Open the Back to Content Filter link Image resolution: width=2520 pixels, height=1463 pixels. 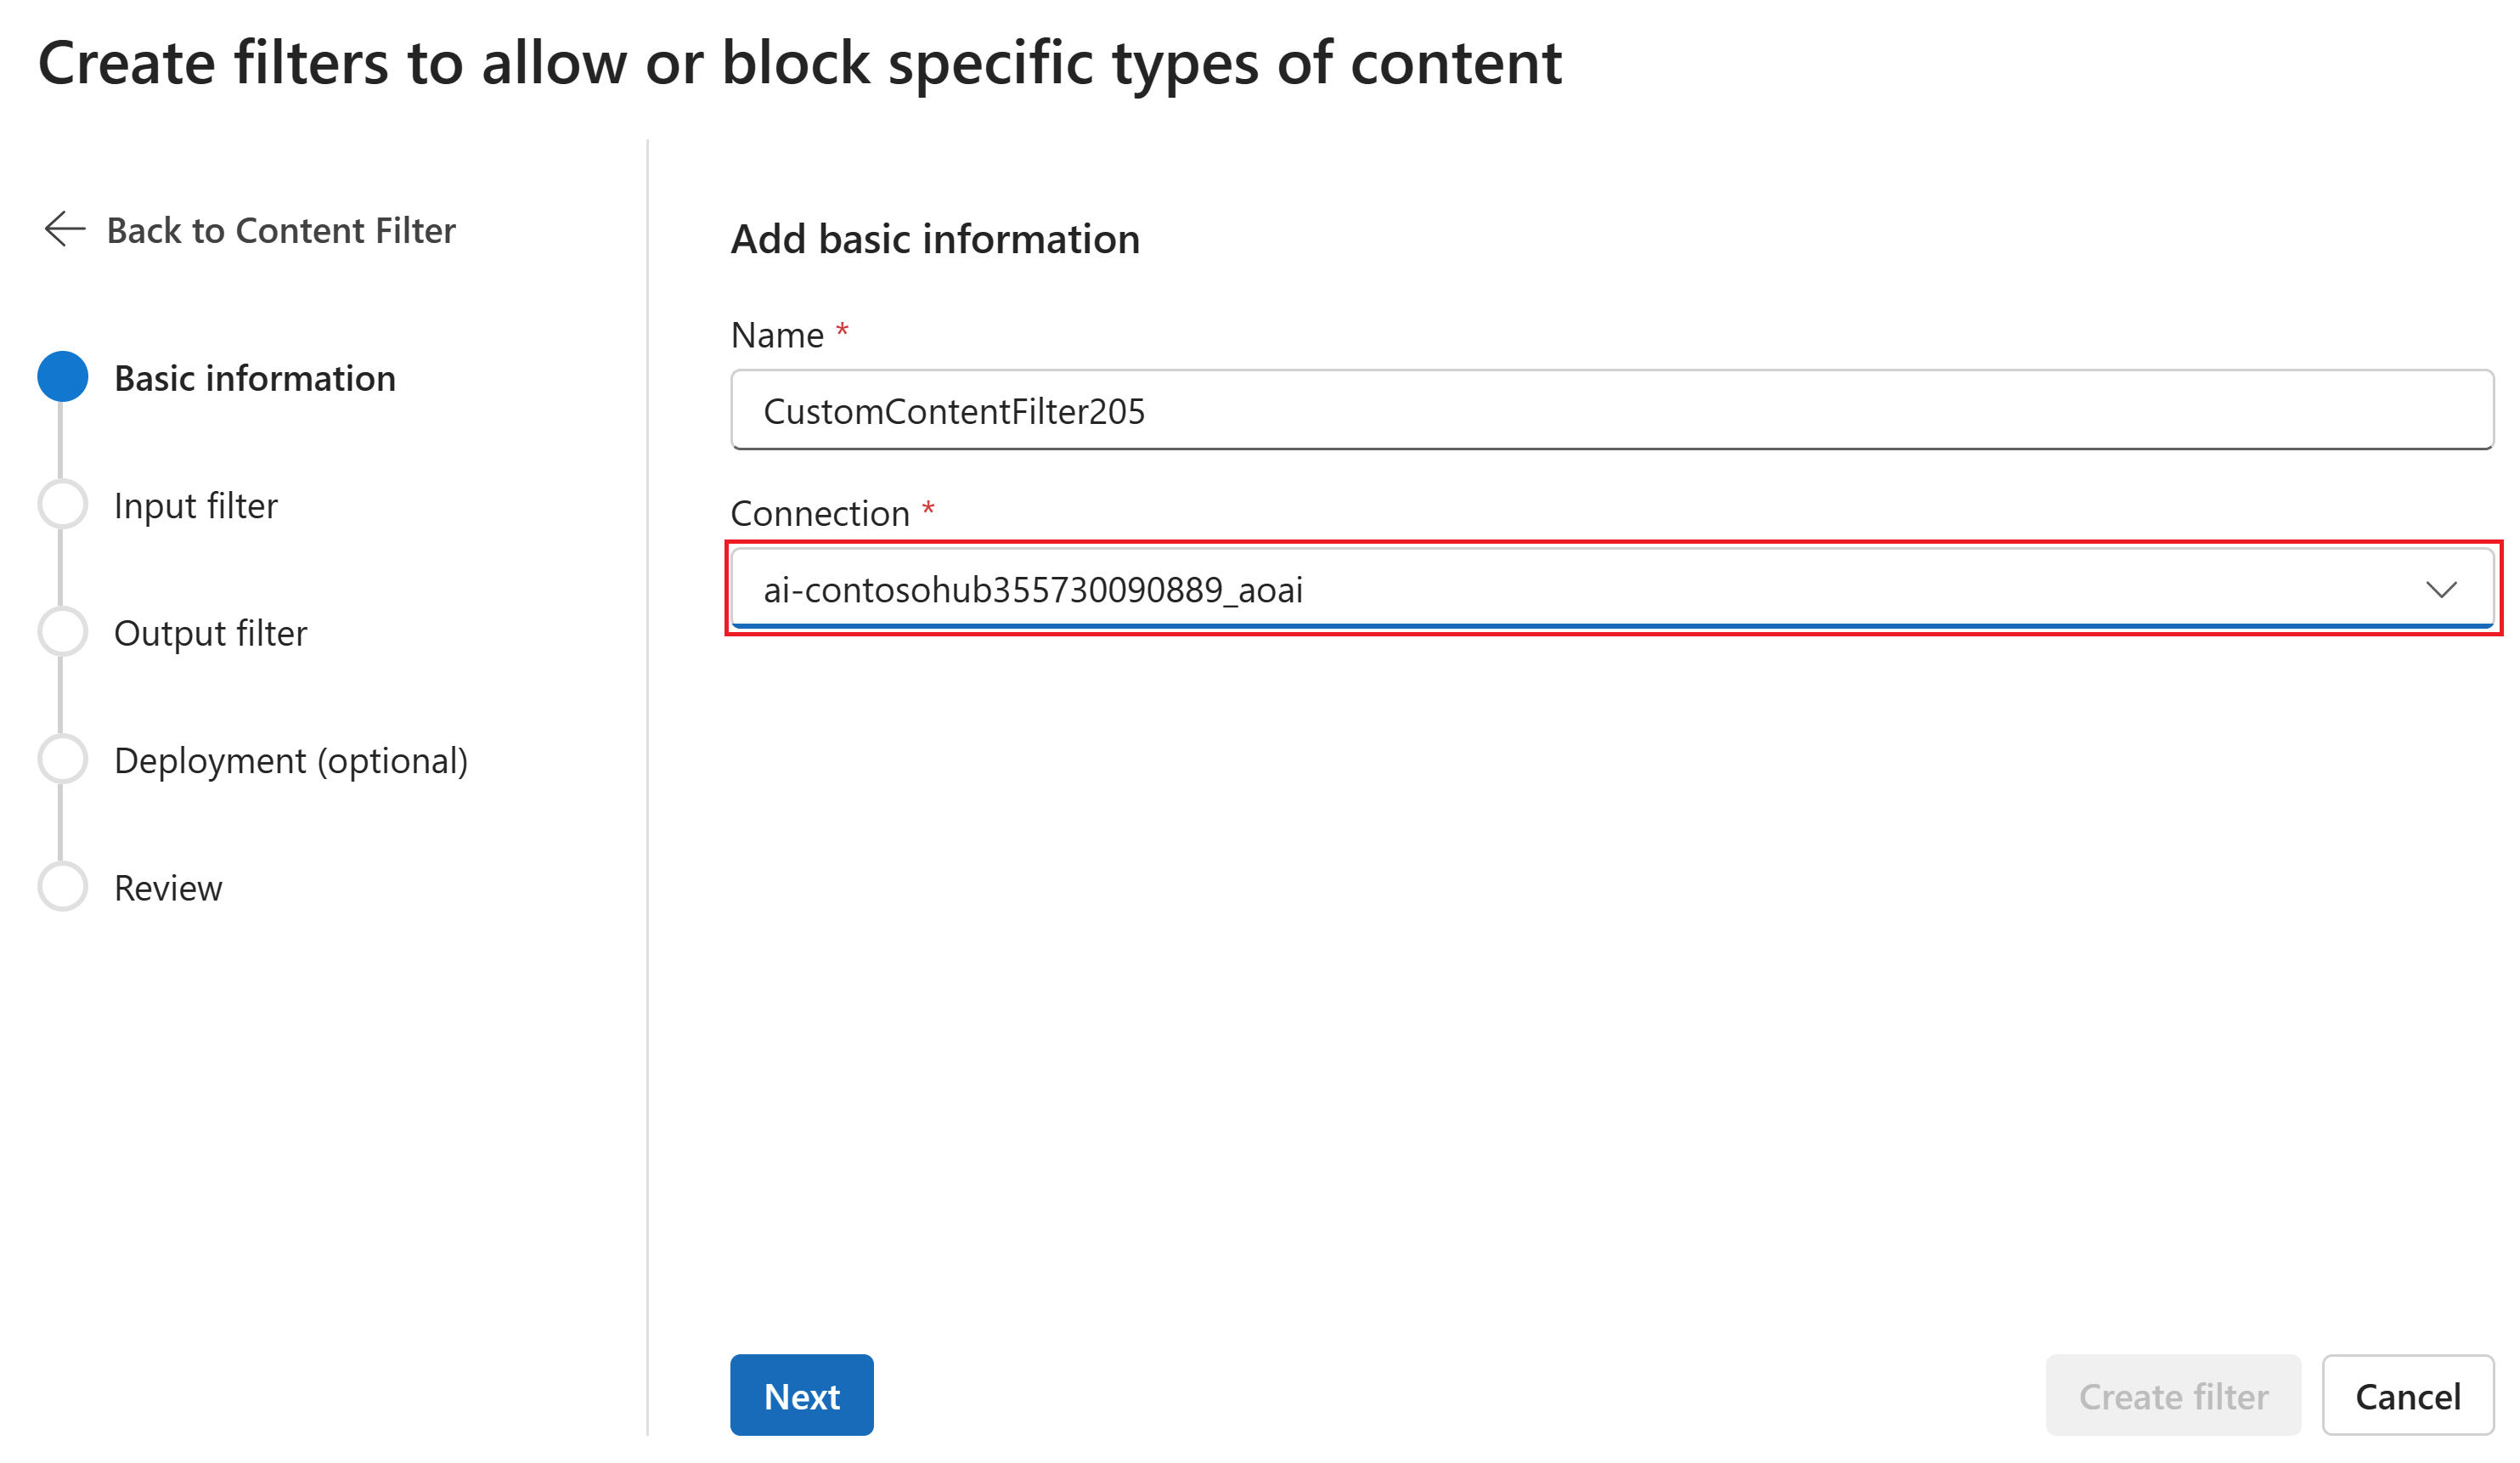[x=280, y=231]
